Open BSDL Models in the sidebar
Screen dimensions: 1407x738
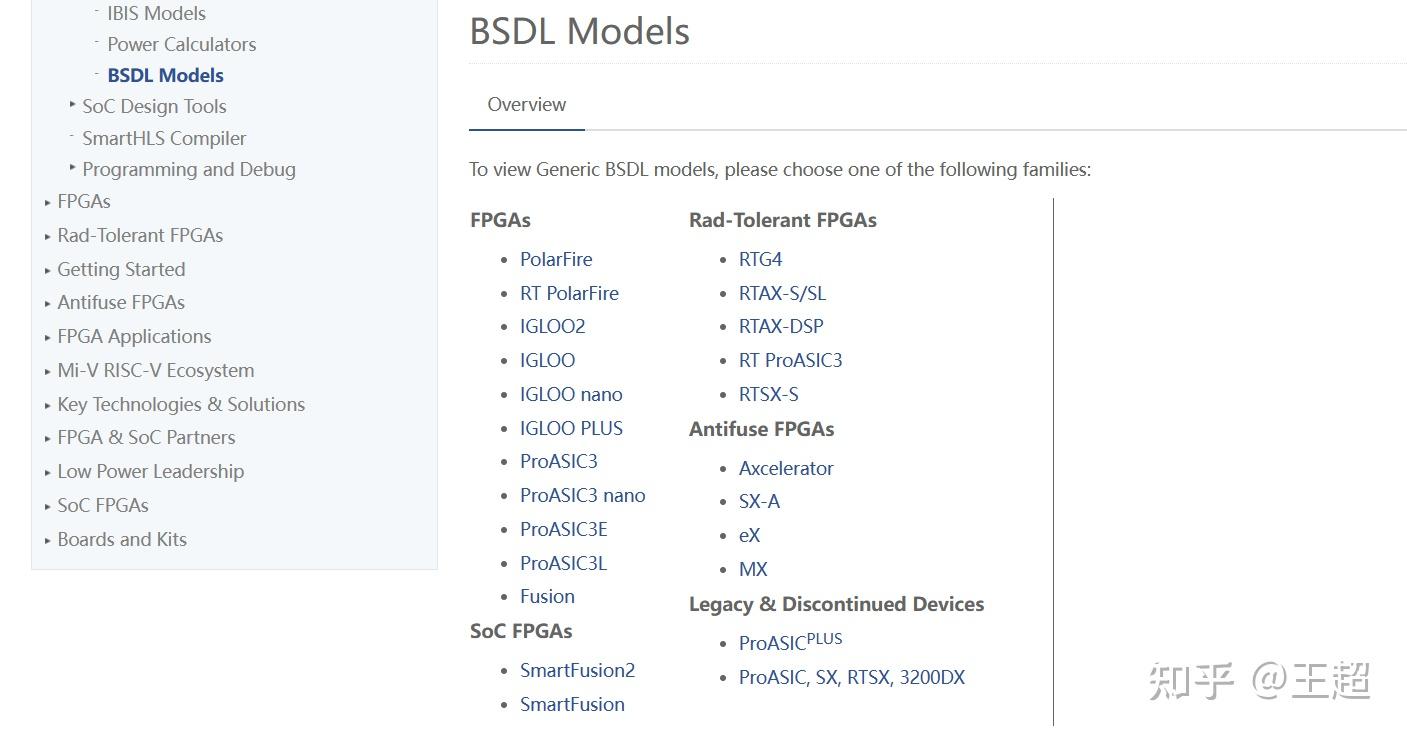pos(165,75)
